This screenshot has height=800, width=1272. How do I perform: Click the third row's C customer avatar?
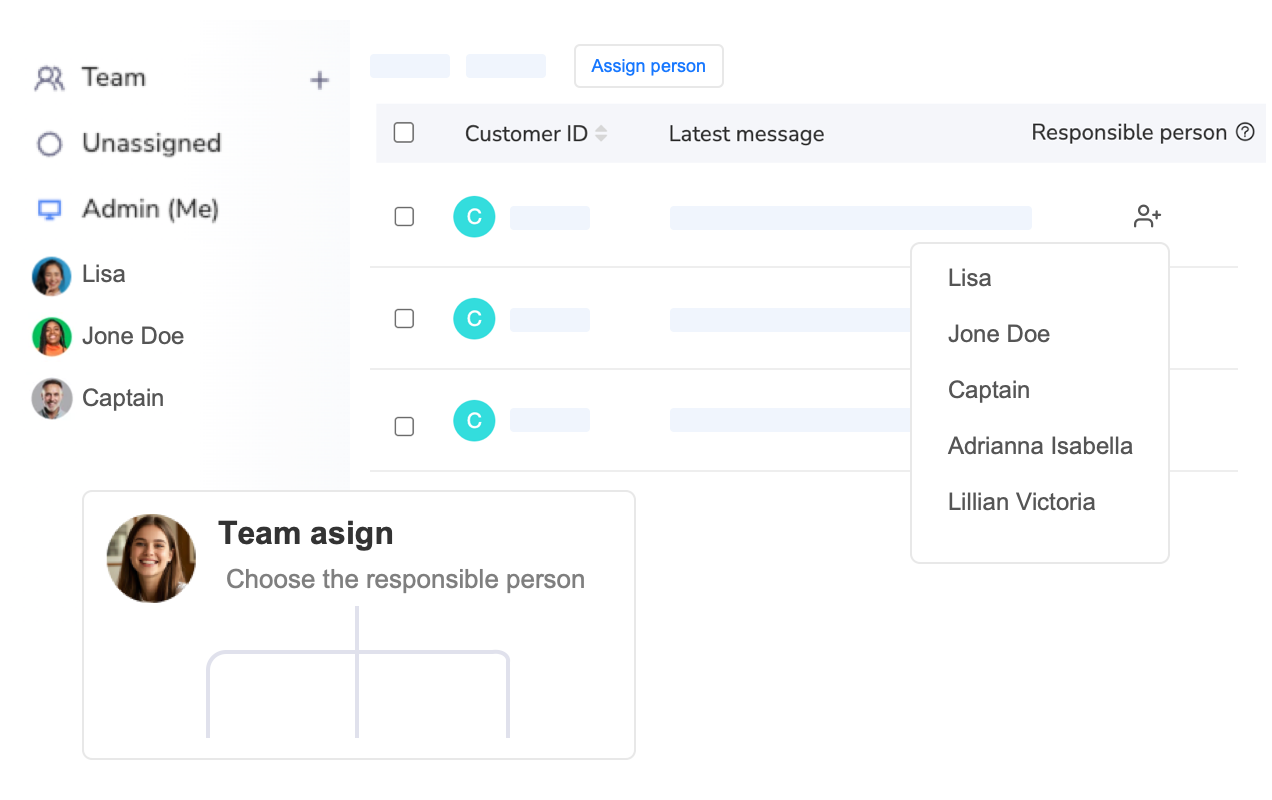pos(474,420)
